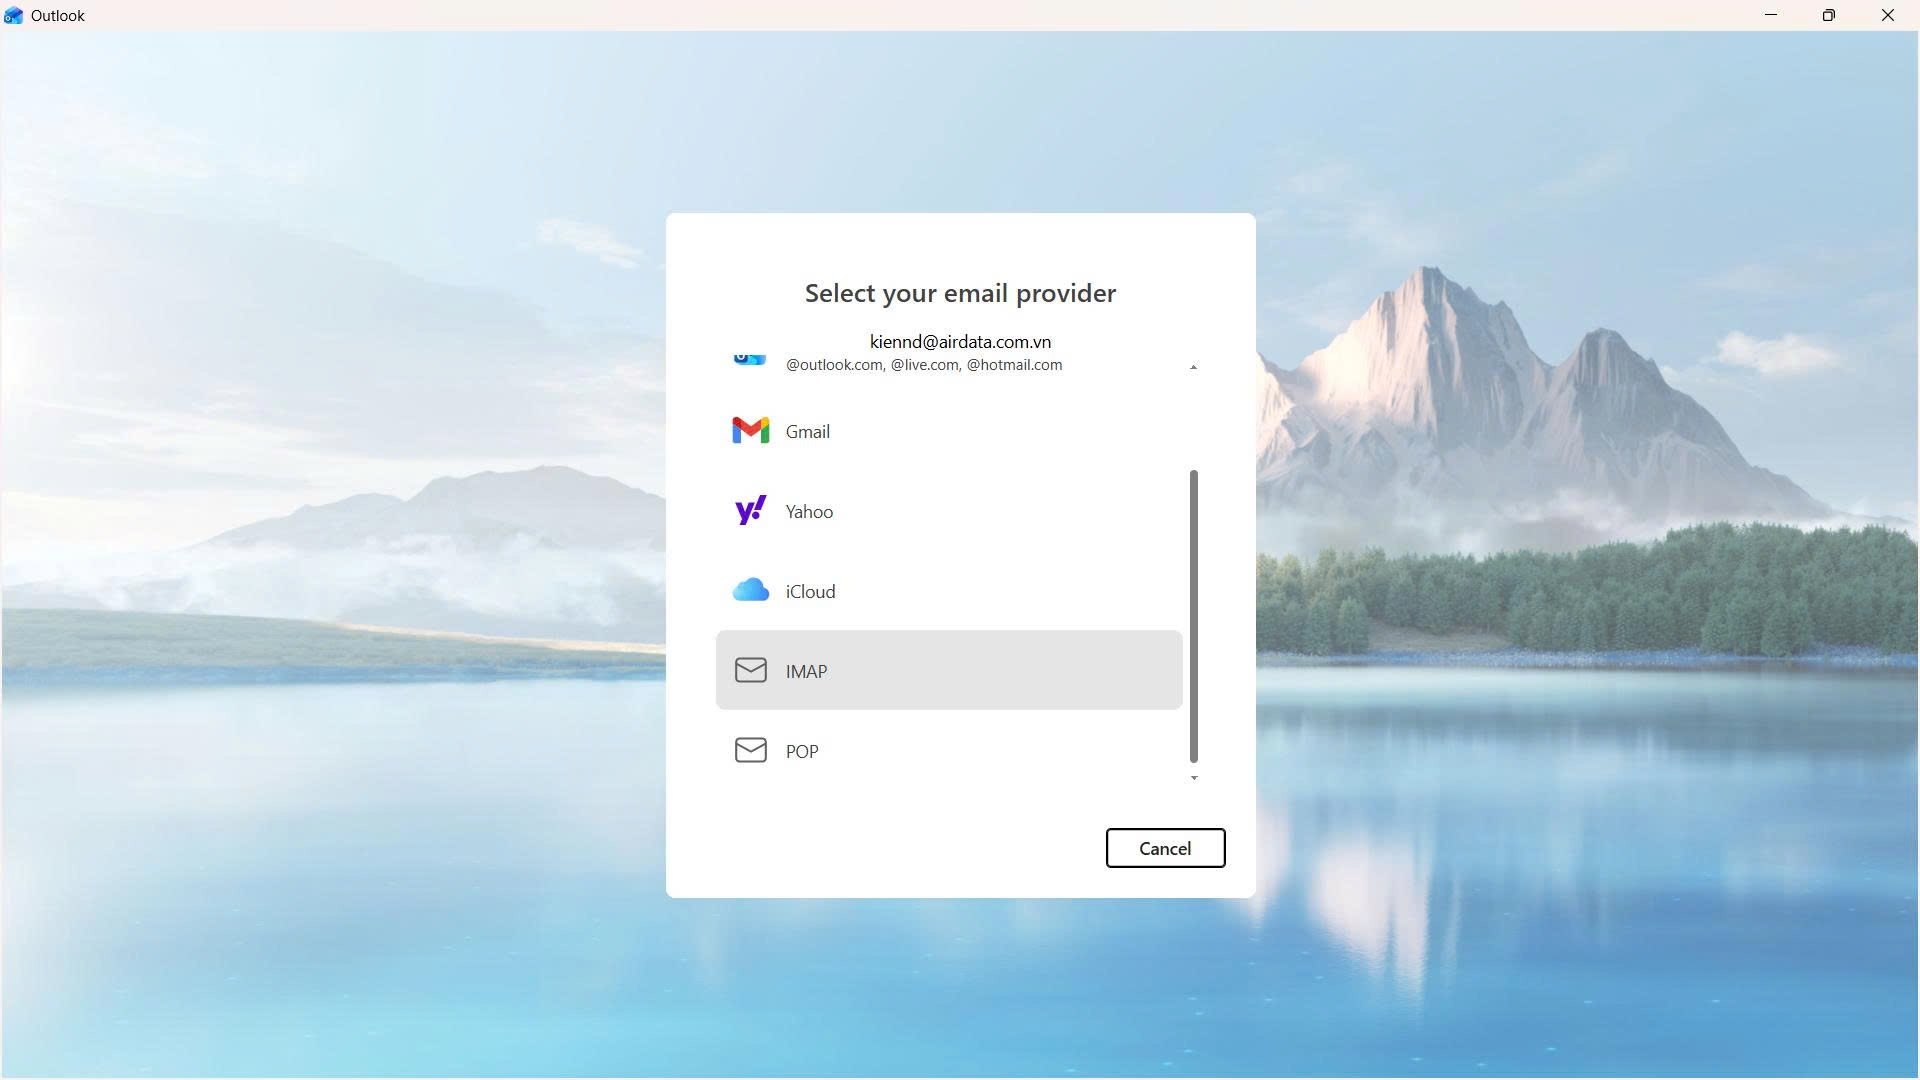Restore down the Outlook window
Image resolution: width=1920 pixels, height=1080 pixels.
coord(1829,15)
